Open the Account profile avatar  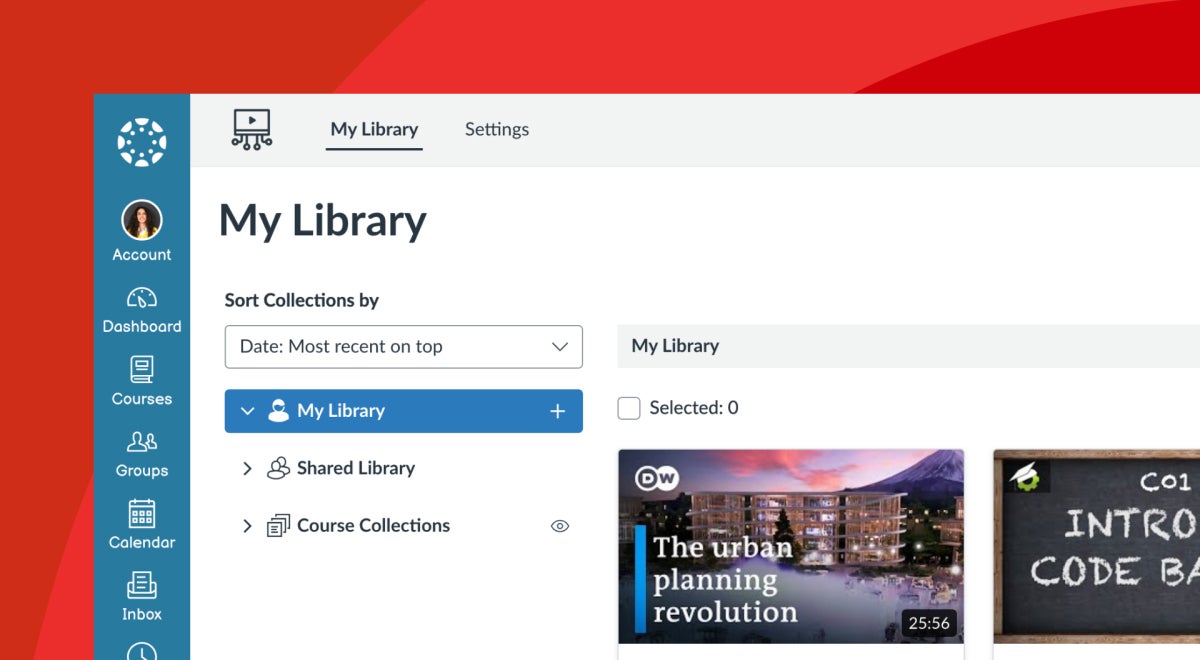(142, 220)
